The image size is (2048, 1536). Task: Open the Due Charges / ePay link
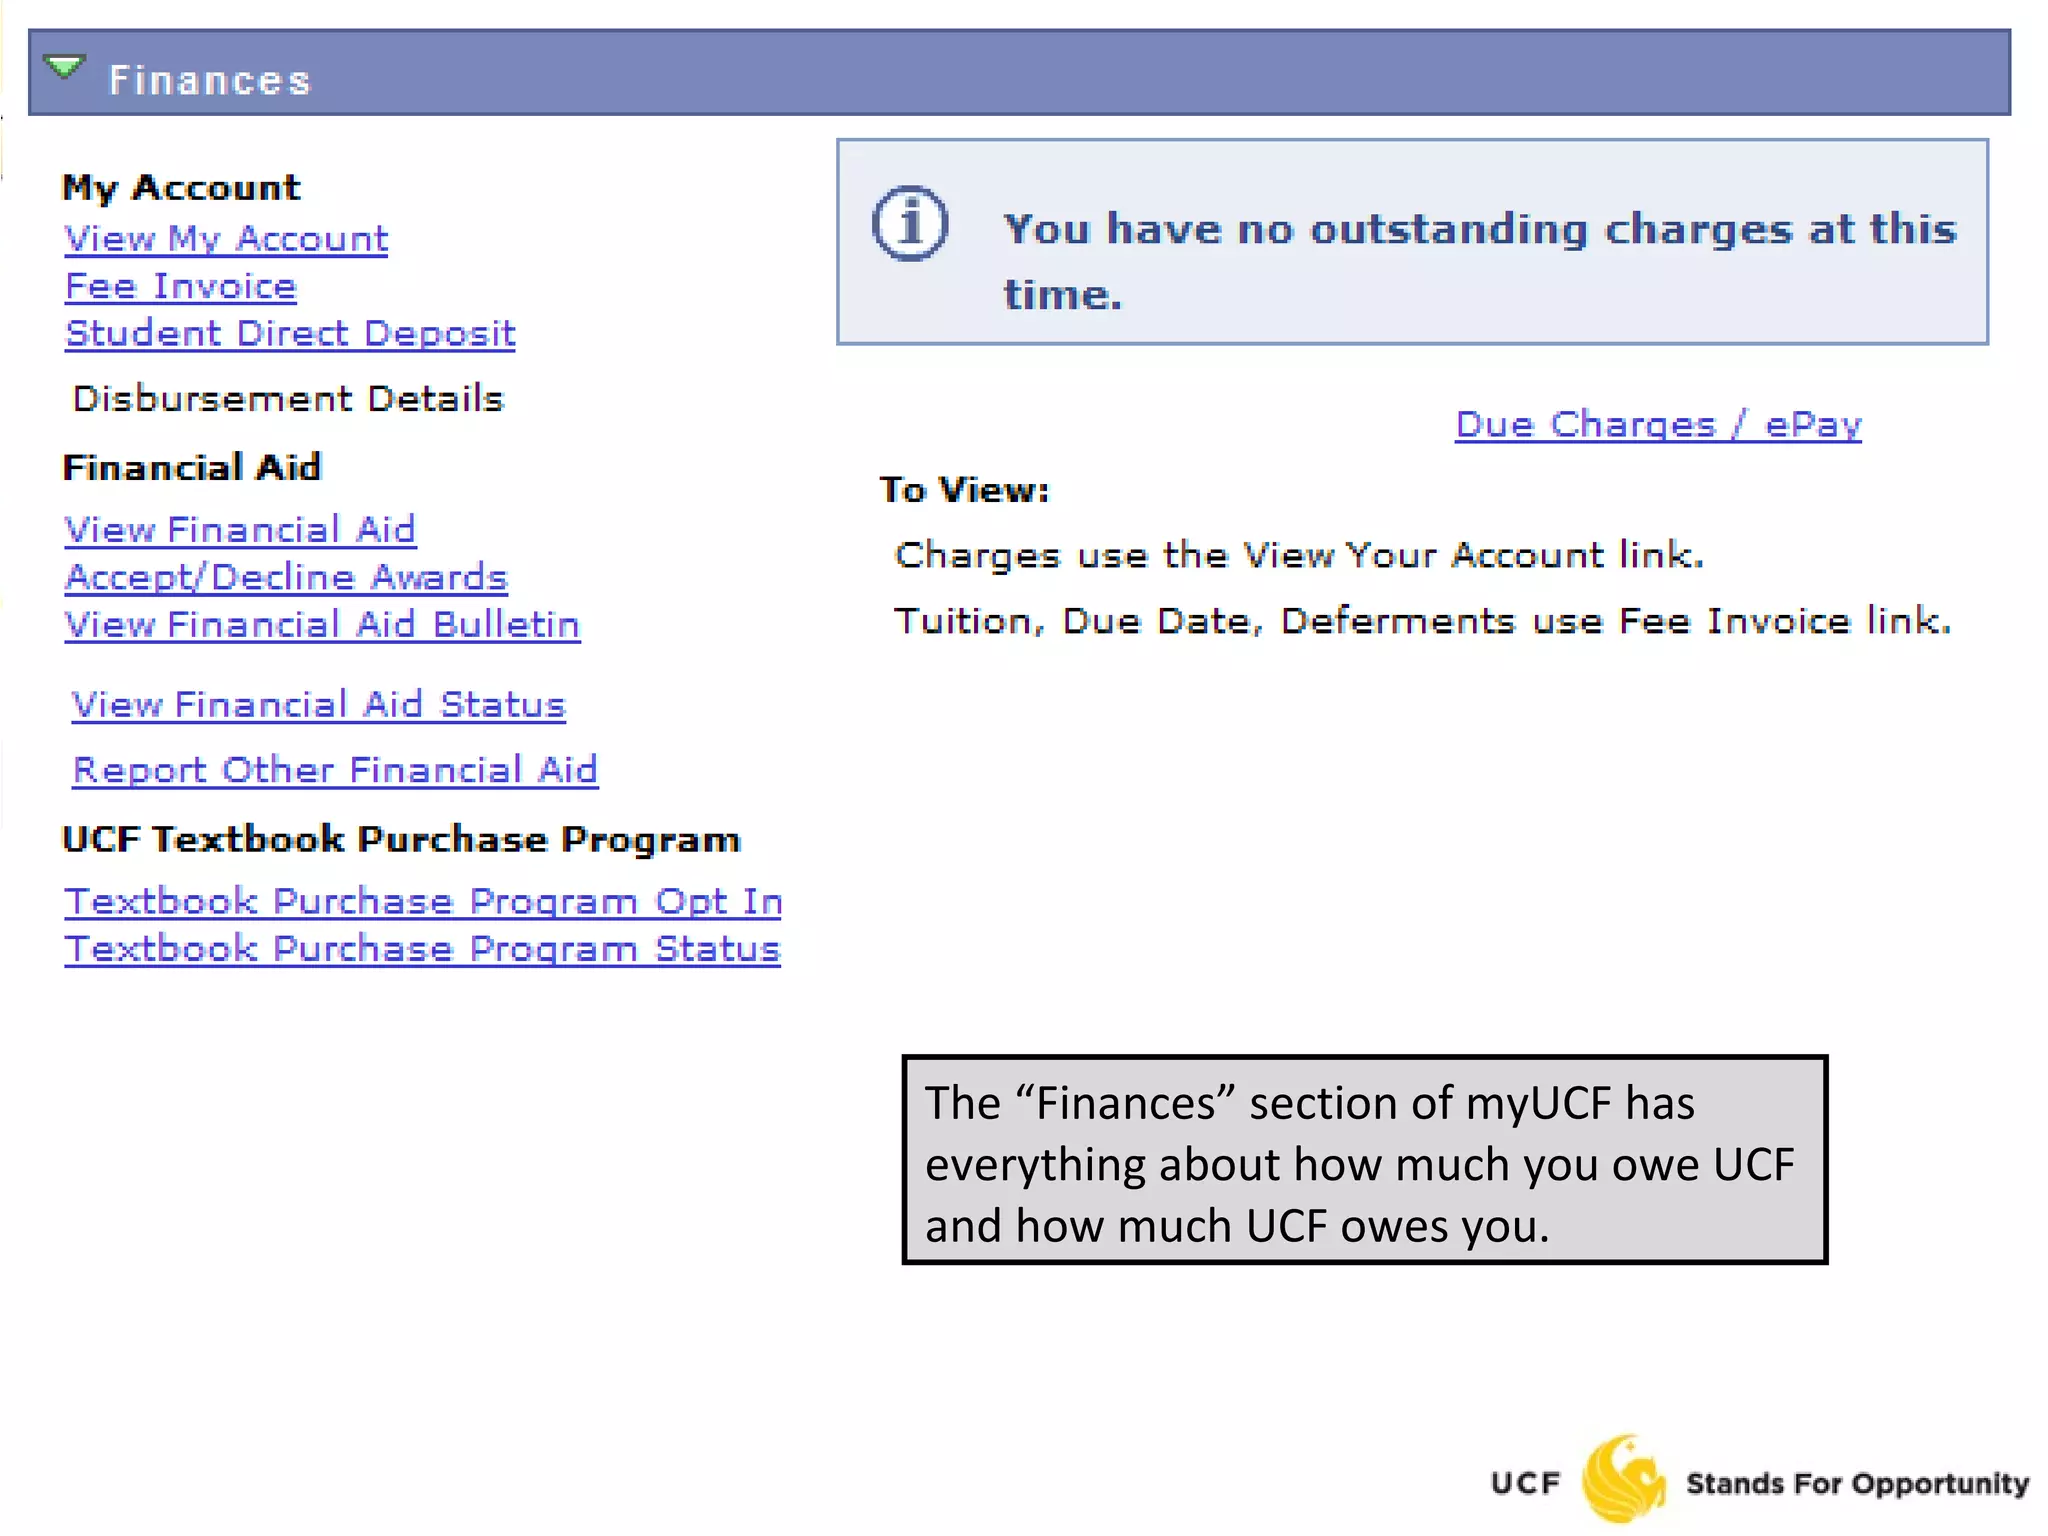click(x=1658, y=425)
